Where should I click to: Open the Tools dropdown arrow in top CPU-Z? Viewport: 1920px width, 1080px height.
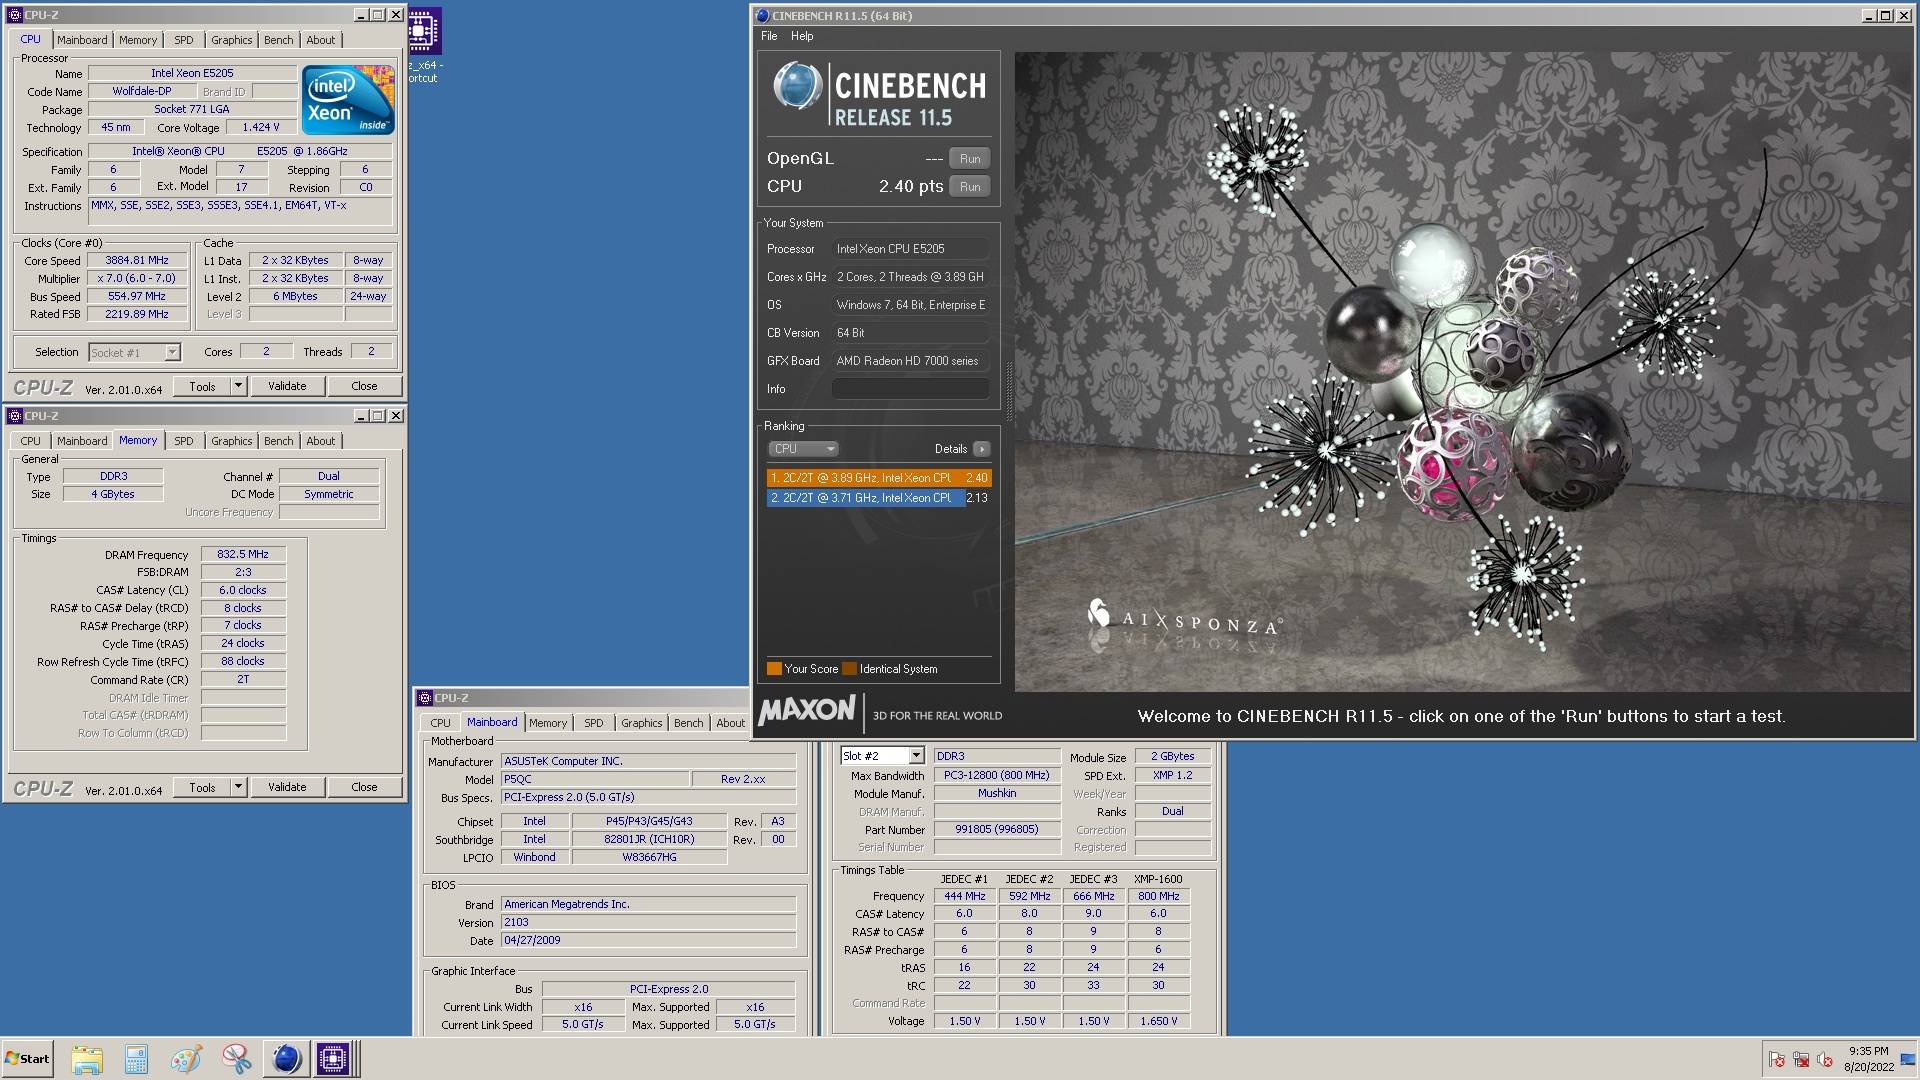(238, 386)
